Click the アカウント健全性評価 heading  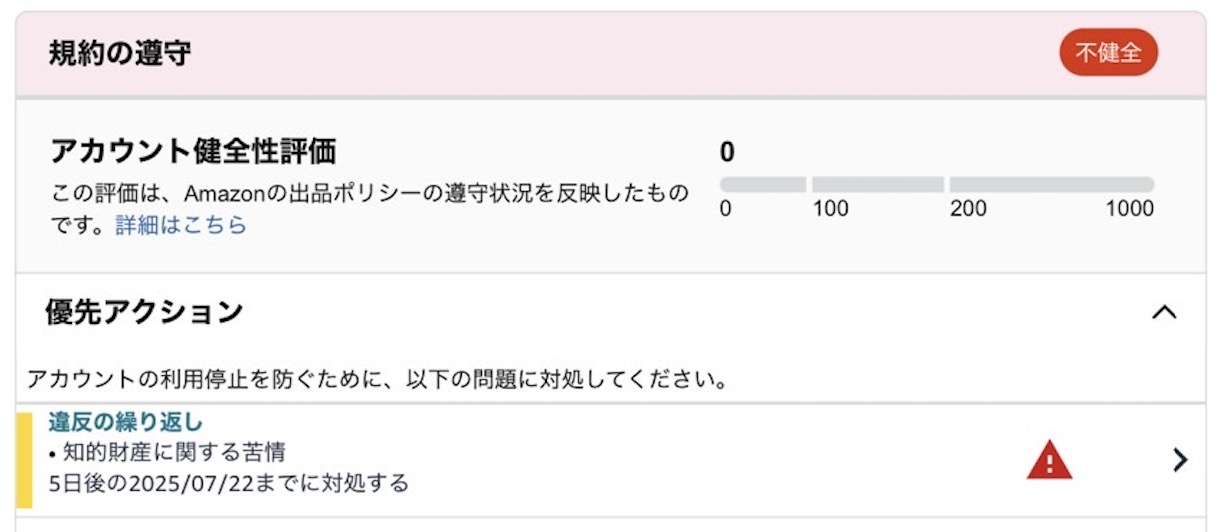point(193,151)
